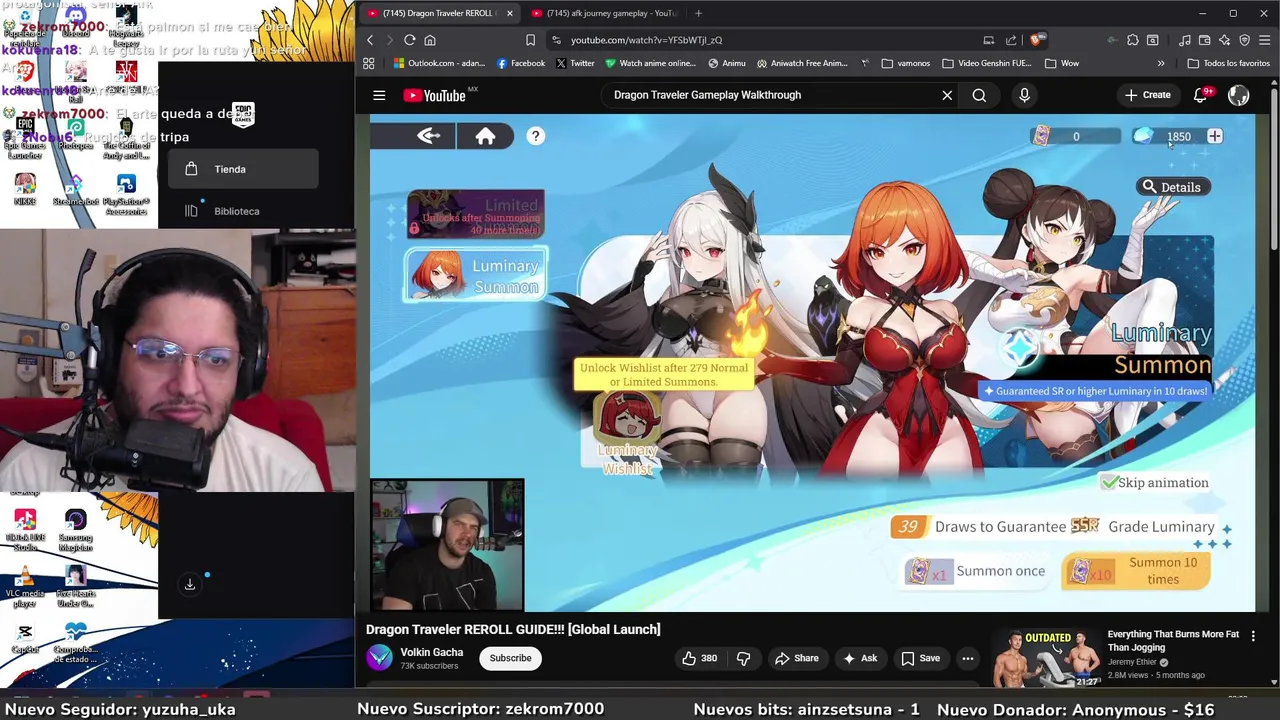
Task: Like the video with thumbs up
Action: [700, 658]
